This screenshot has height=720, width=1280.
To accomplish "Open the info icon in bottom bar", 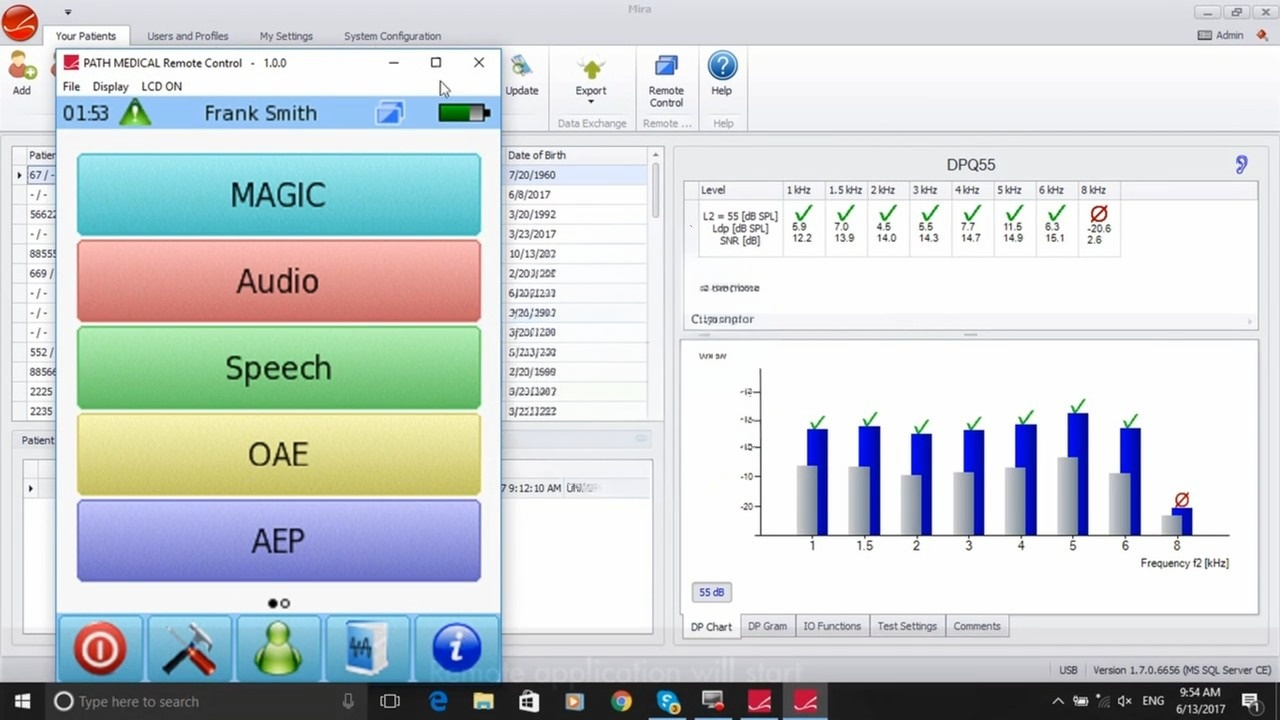I will 456,648.
